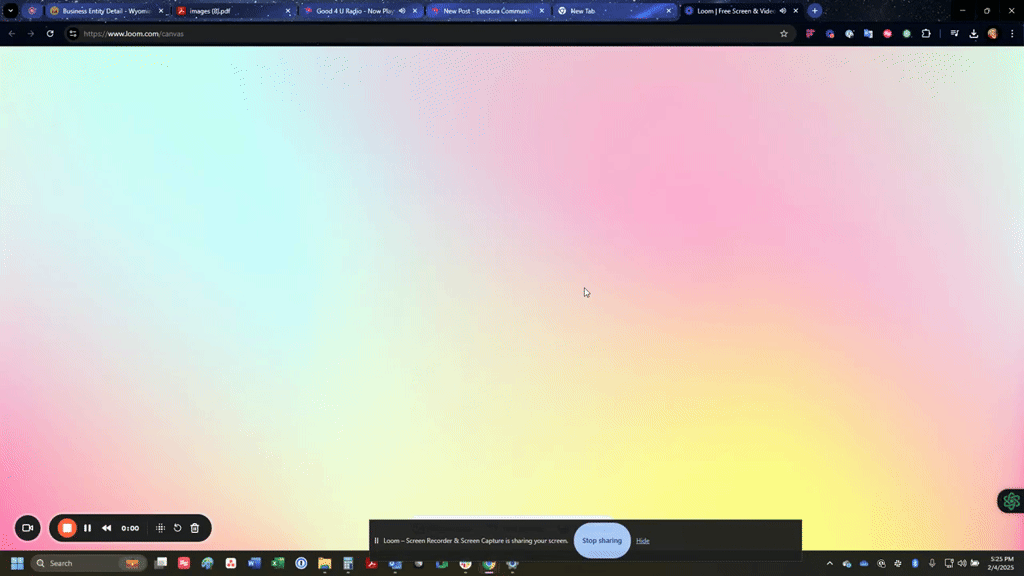Open Calculator from the taskbar
This screenshot has width=1024, height=576.
click(348, 563)
